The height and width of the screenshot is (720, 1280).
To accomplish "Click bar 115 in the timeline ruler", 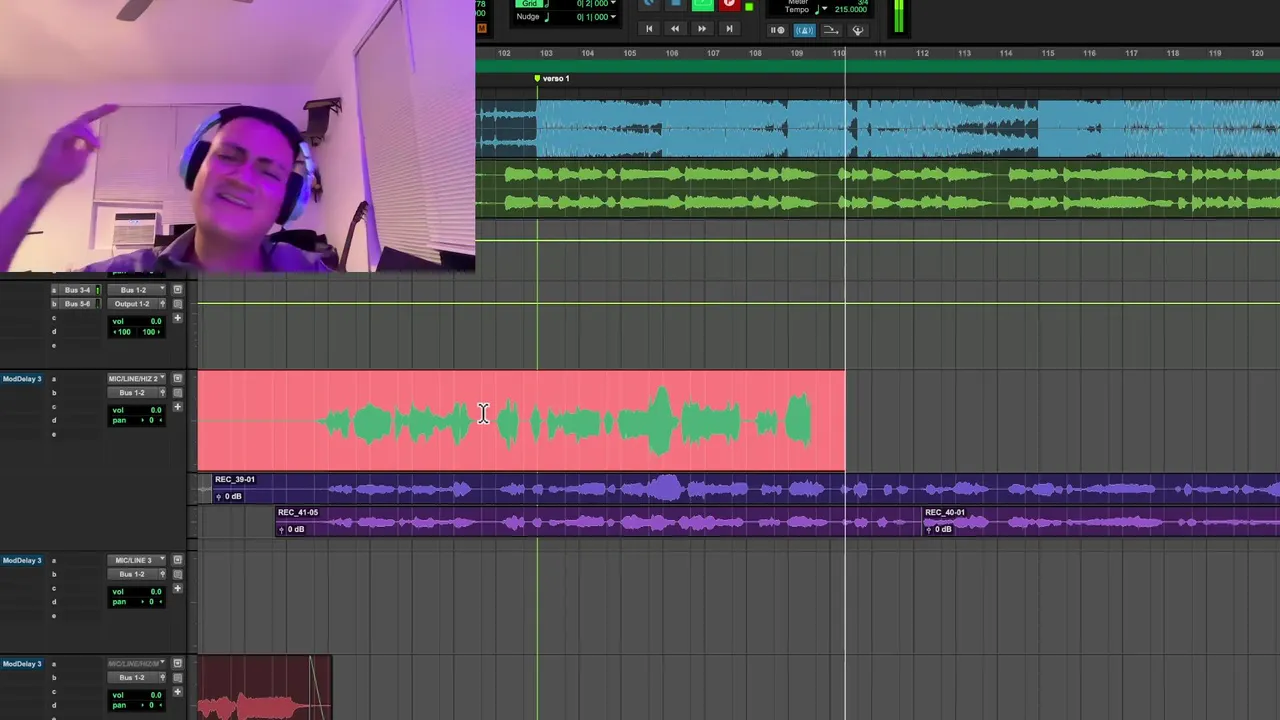I will pyautogui.click(x=1047, y=53).
